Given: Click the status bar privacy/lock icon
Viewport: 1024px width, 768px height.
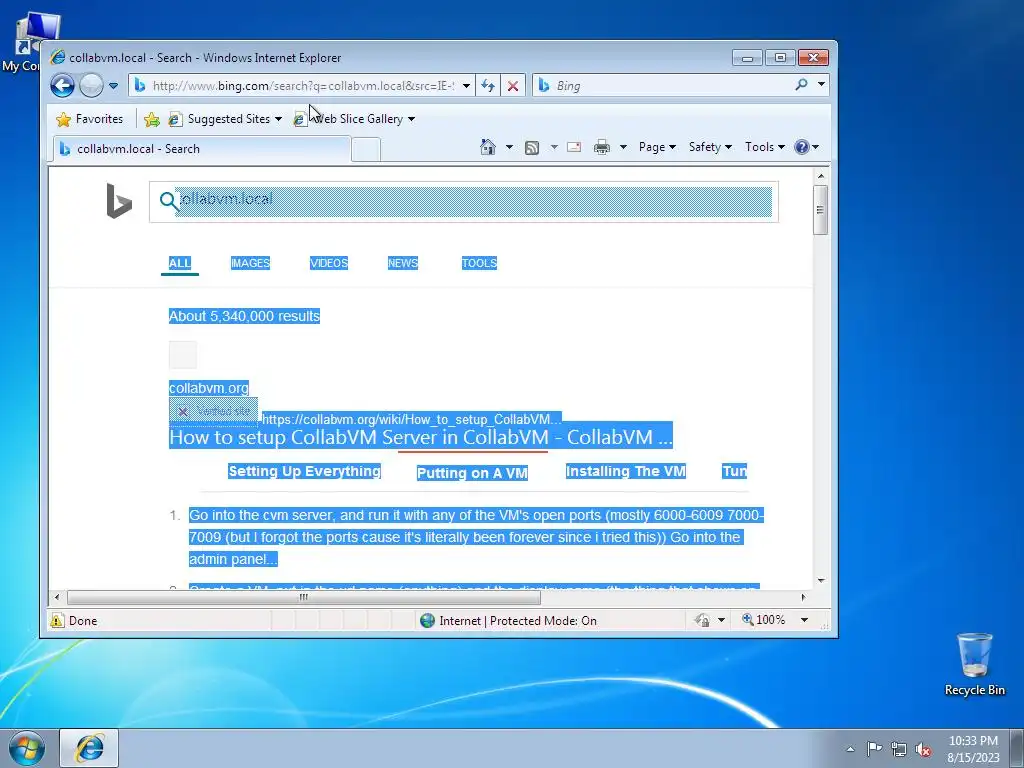Looking at the screenshot, I should [x=703, y=620].
